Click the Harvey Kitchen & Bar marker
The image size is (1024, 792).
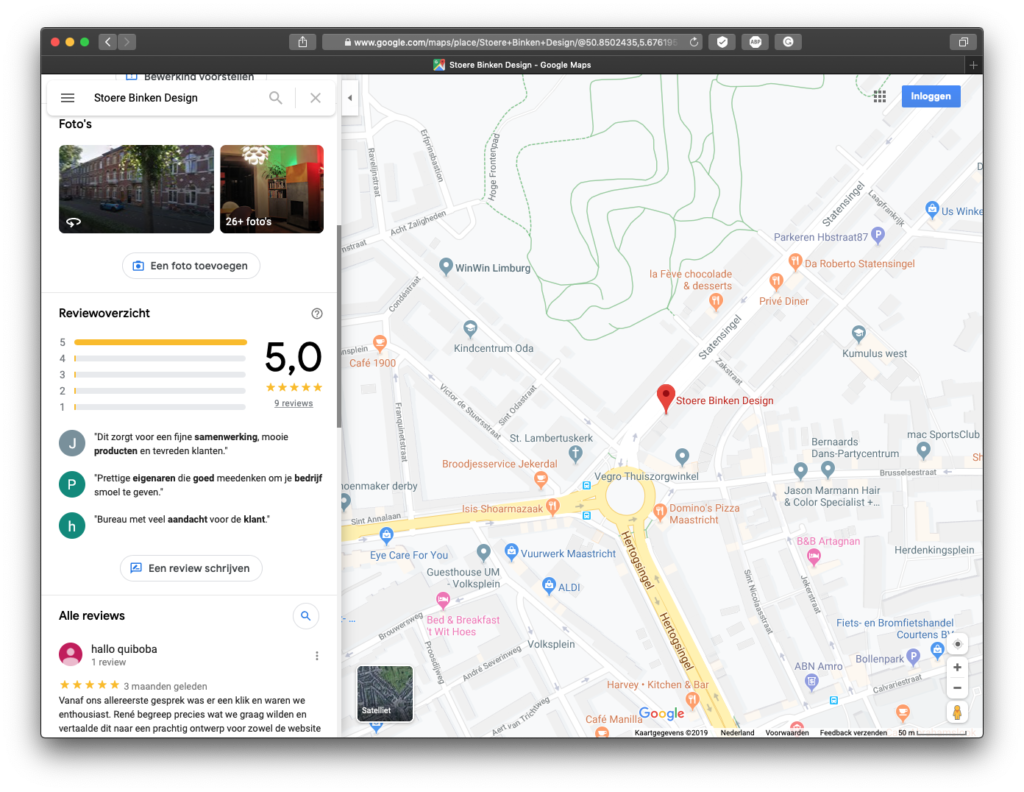click(692, 701)
